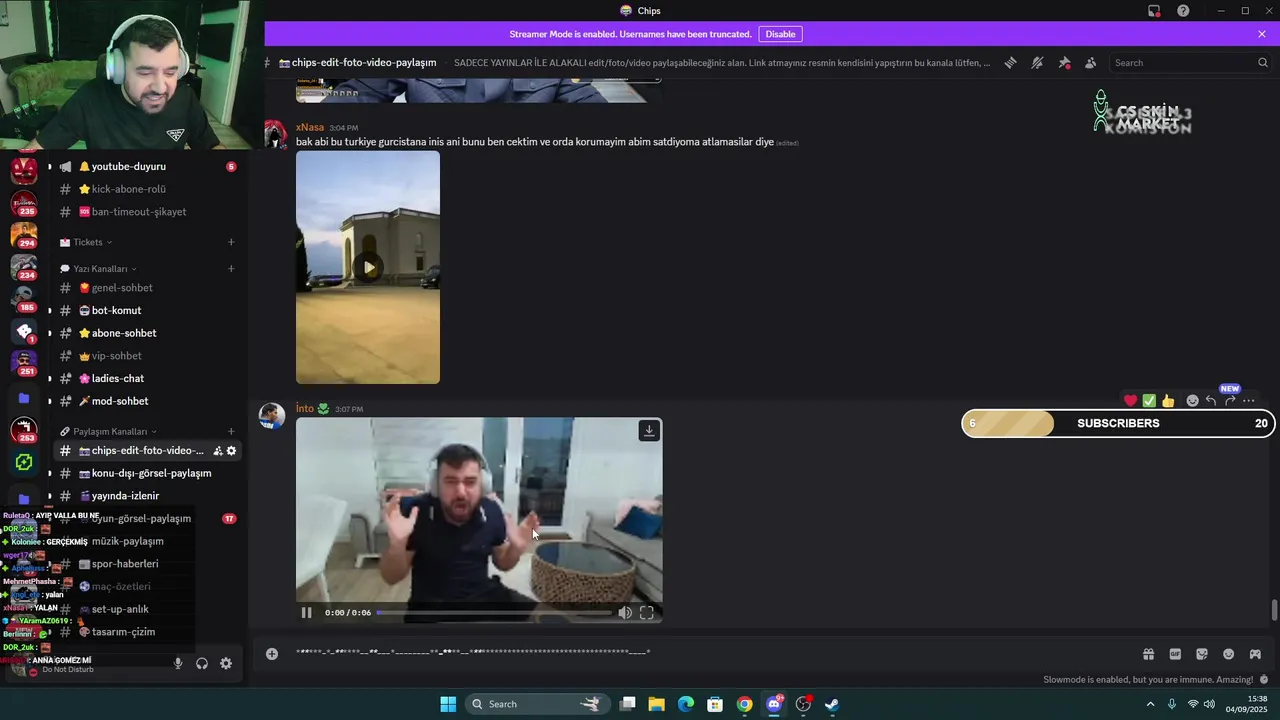Open the More options on message
This screenshot has width=1280, height=720.
[x=1249, y=401]
